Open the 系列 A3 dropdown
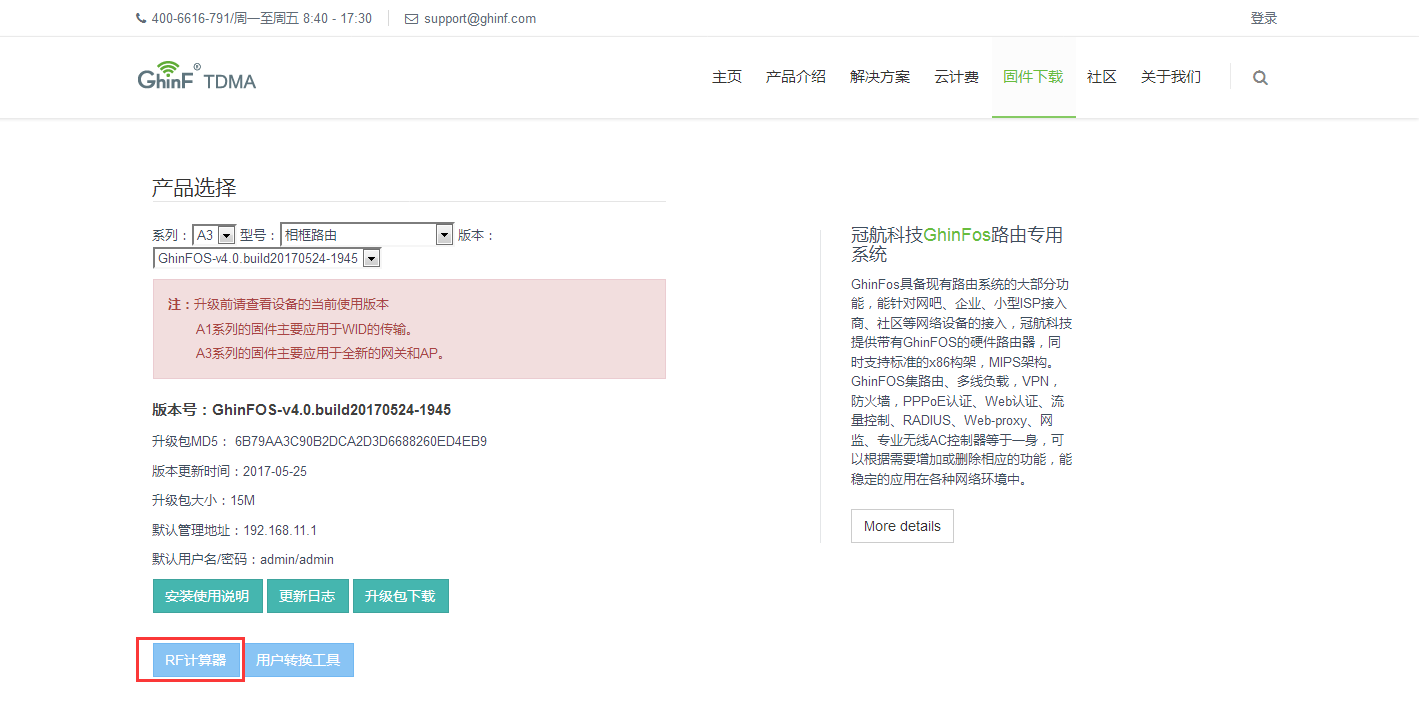The height and width of the screenshot is (717, 1419). [214, 235]
